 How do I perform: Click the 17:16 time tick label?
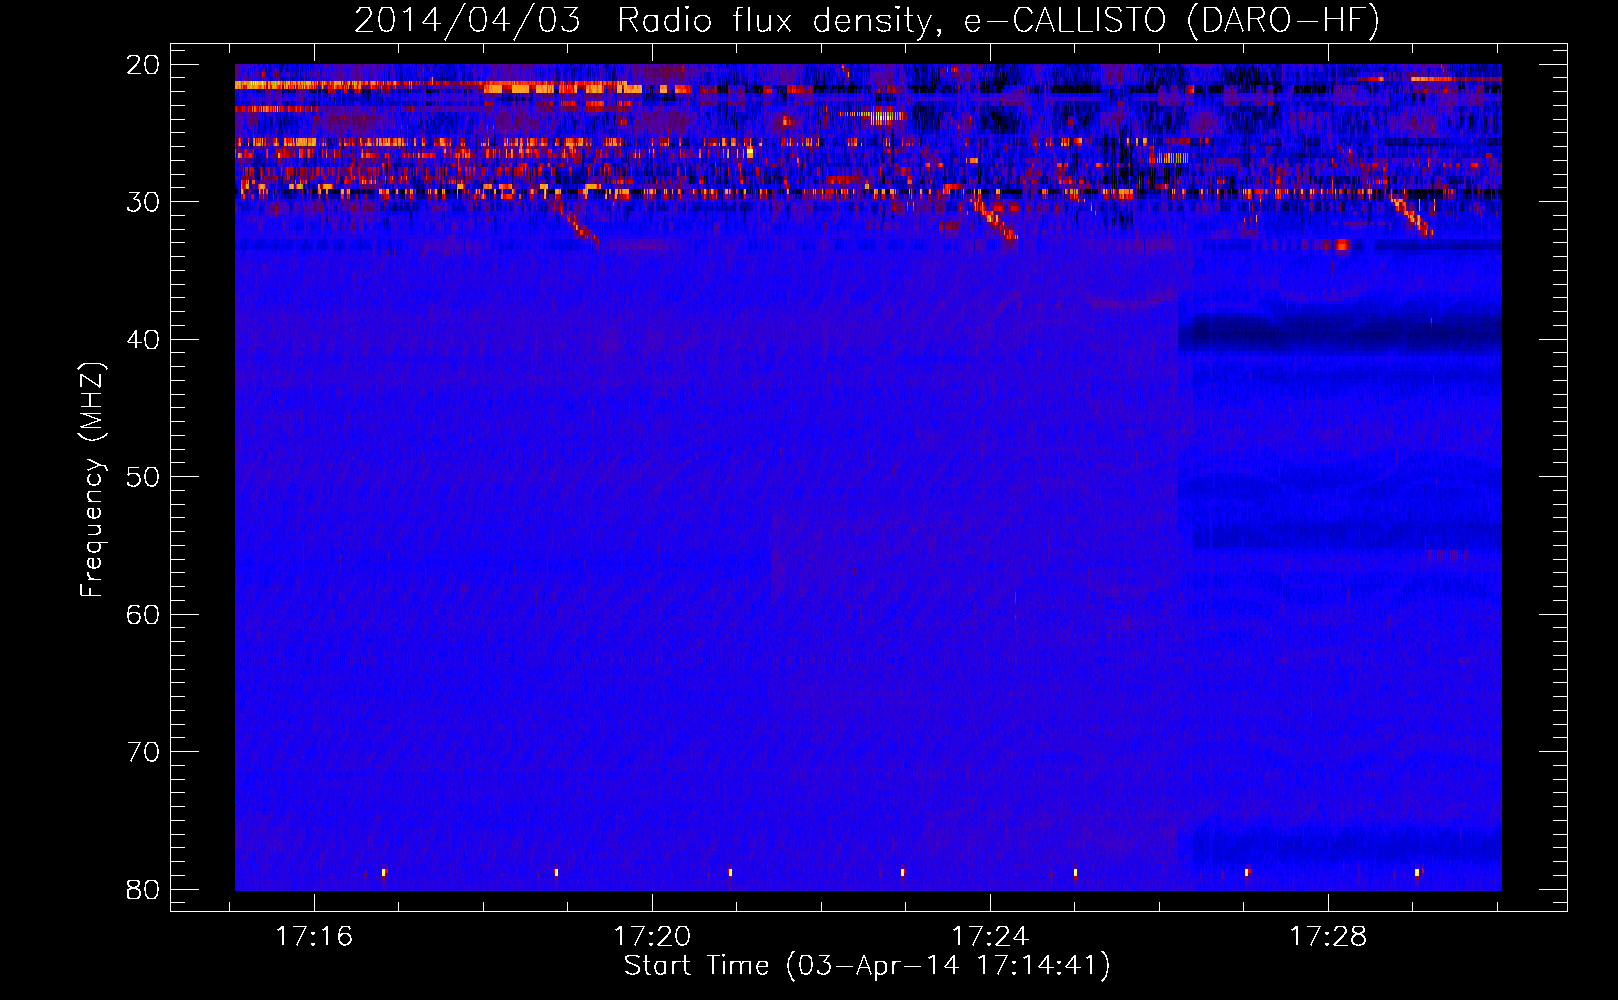pos(314,937)
